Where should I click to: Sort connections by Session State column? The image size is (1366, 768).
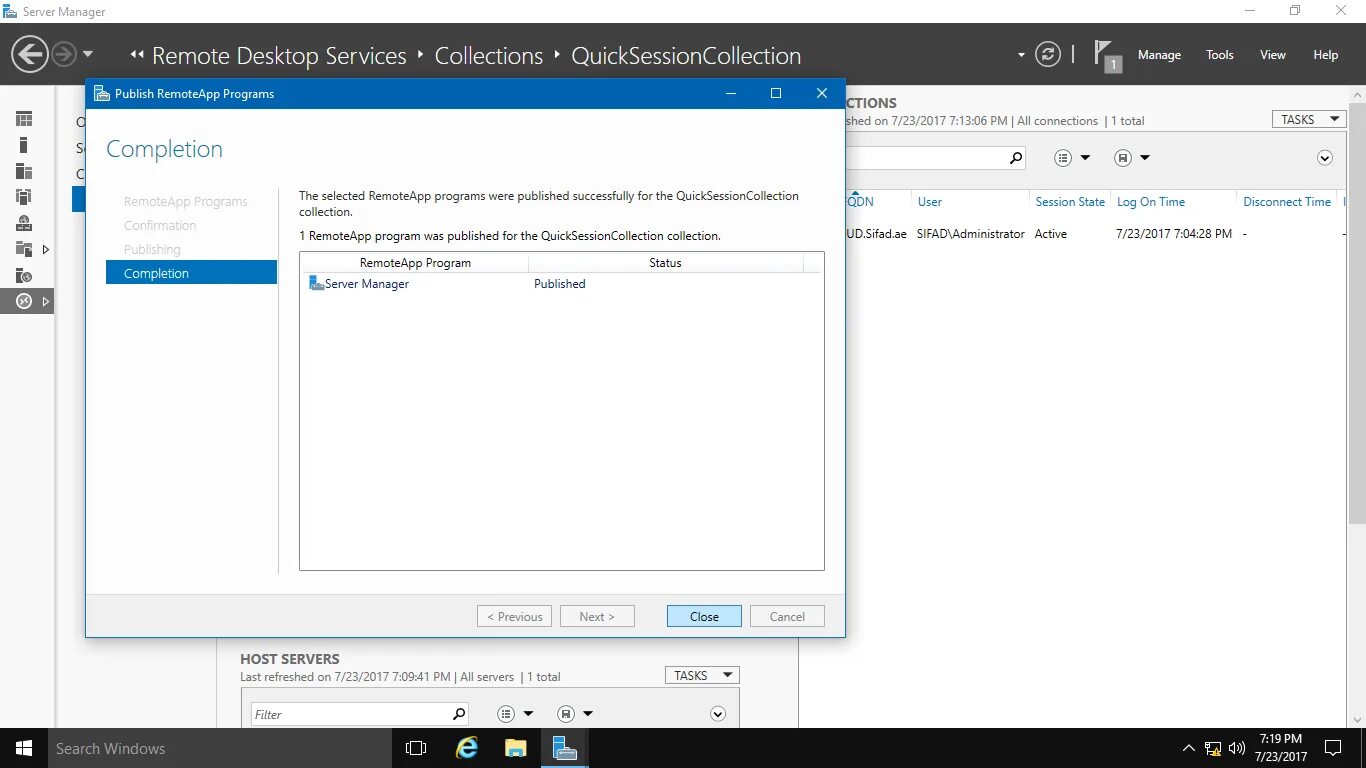pos(1070,202)
